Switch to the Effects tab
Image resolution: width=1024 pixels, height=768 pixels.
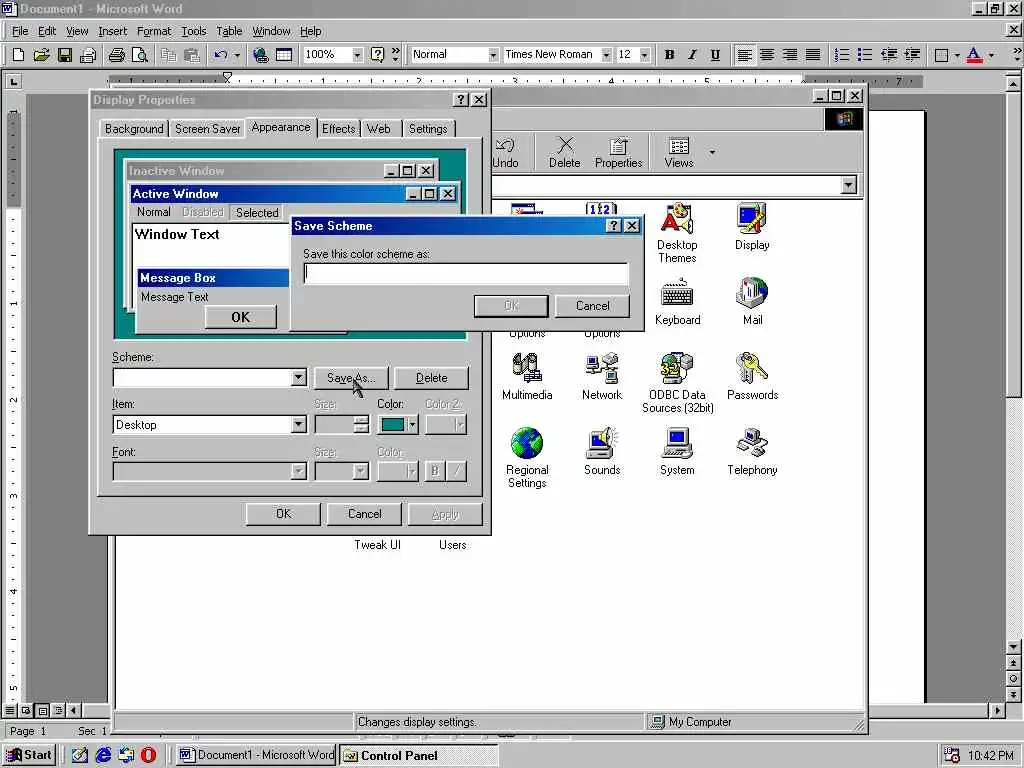(338, 129)
